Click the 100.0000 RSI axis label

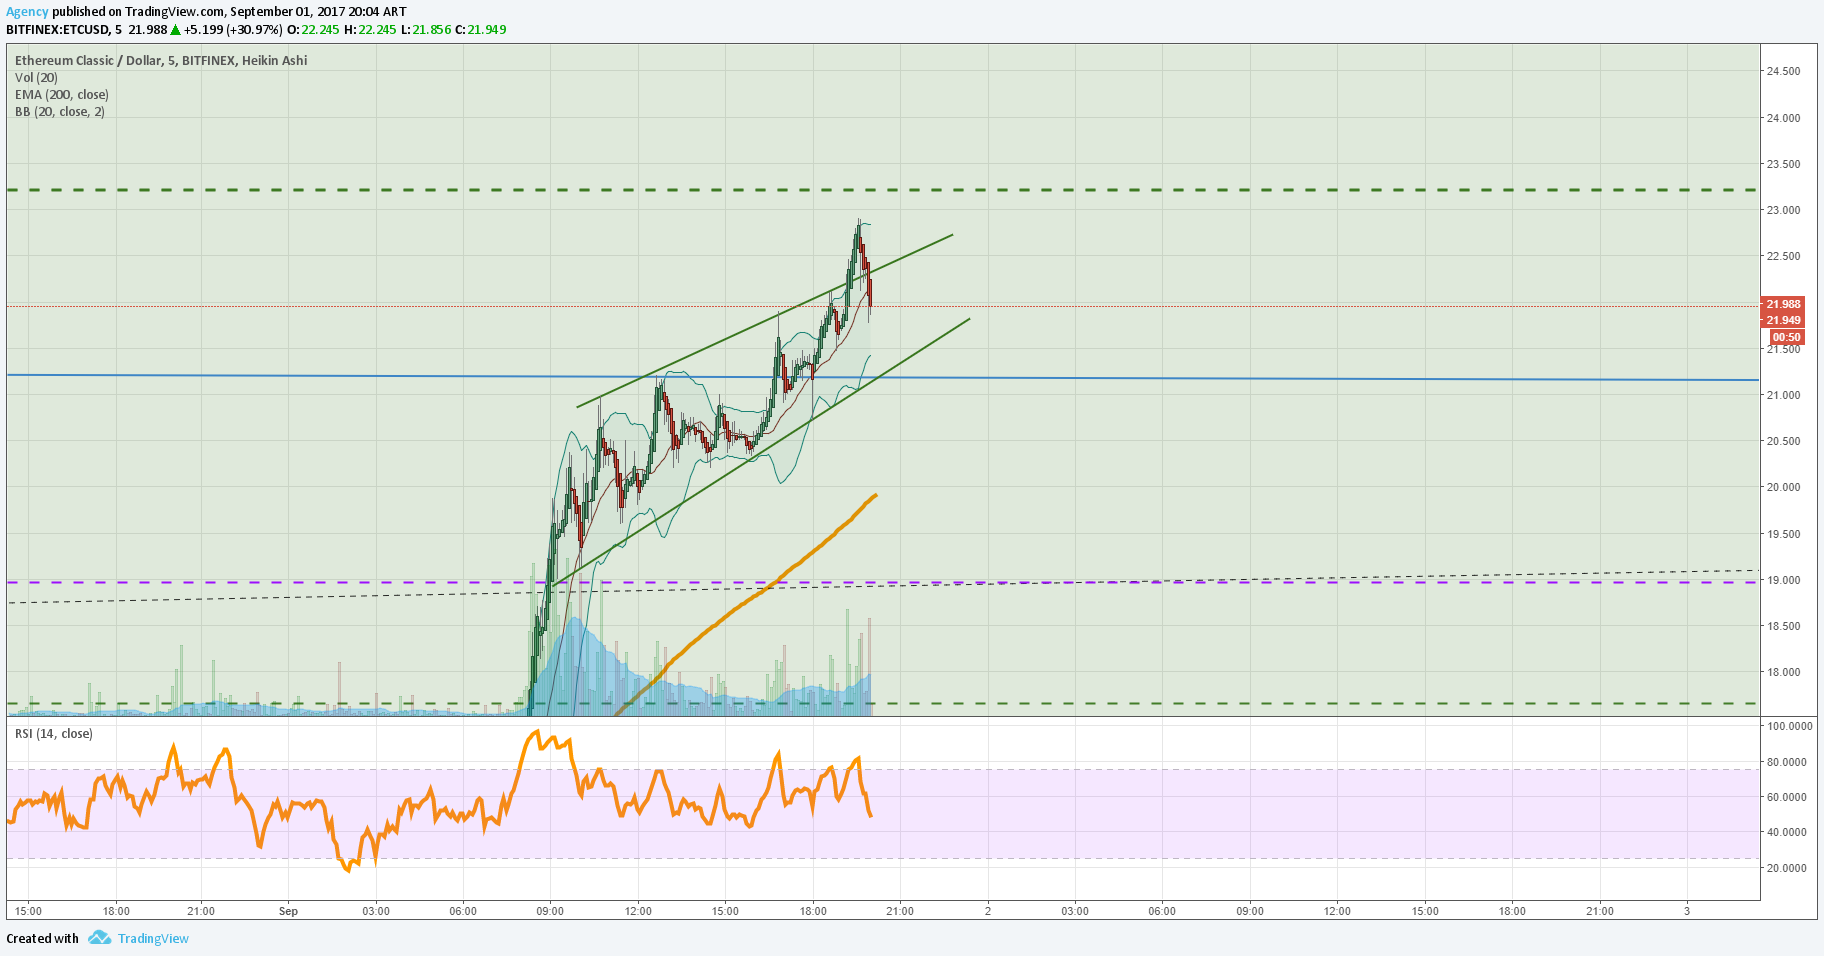[1789, 726]
